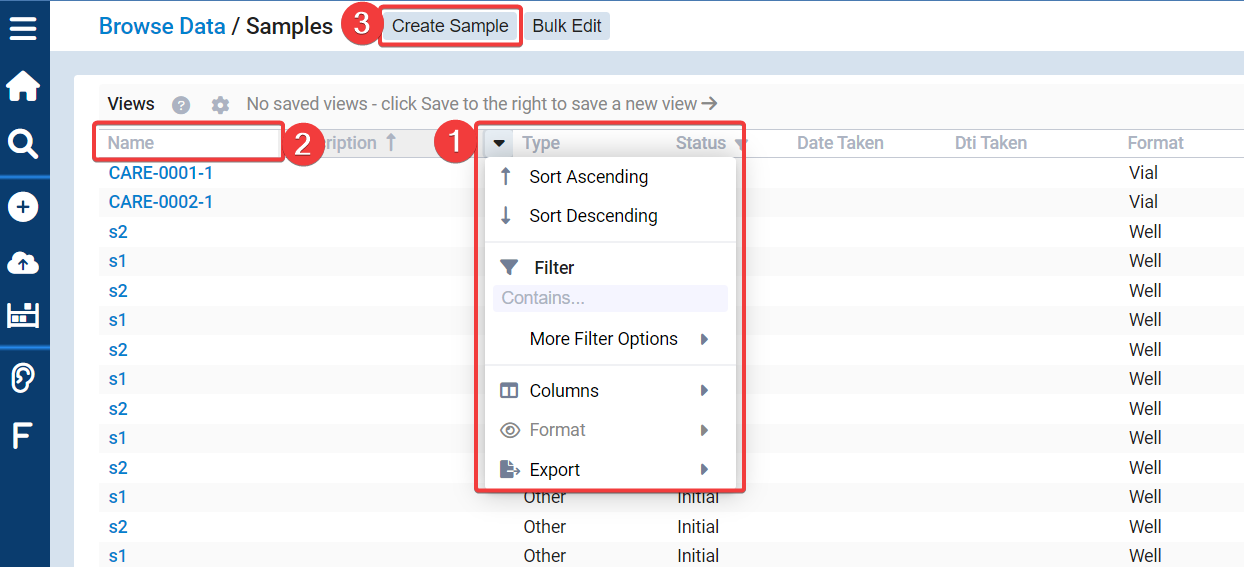Open search from sidebar magnifier icon
Screen dimensions: 1244x567
tap(22, 145)
